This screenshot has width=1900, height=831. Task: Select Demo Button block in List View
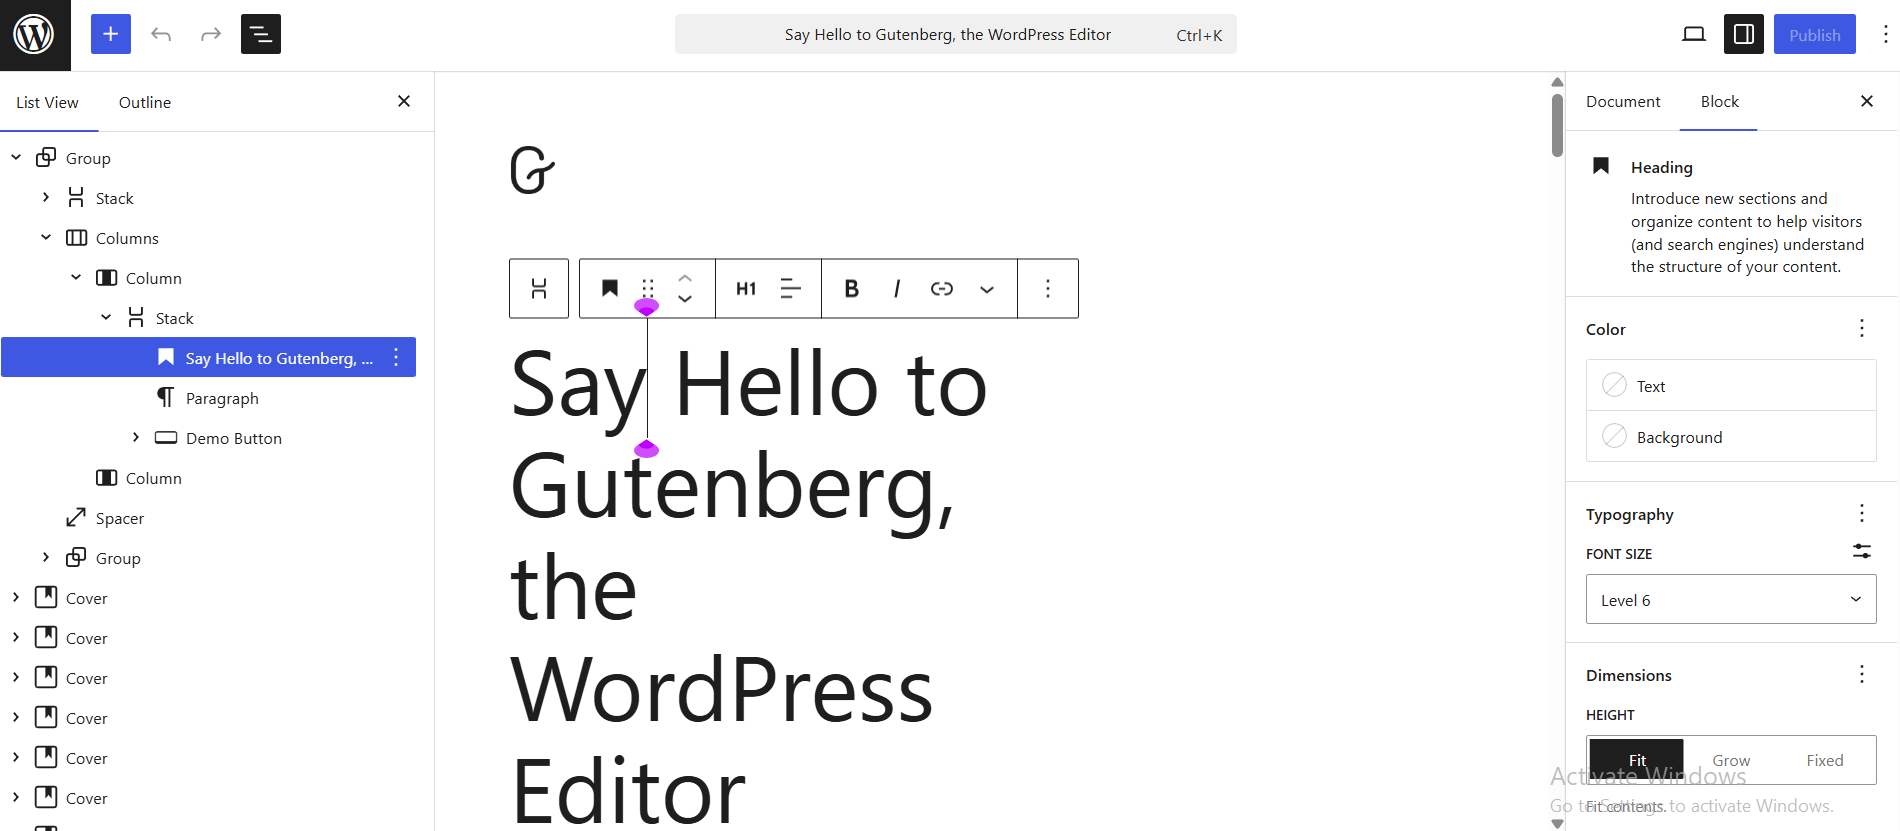point(234,438)
